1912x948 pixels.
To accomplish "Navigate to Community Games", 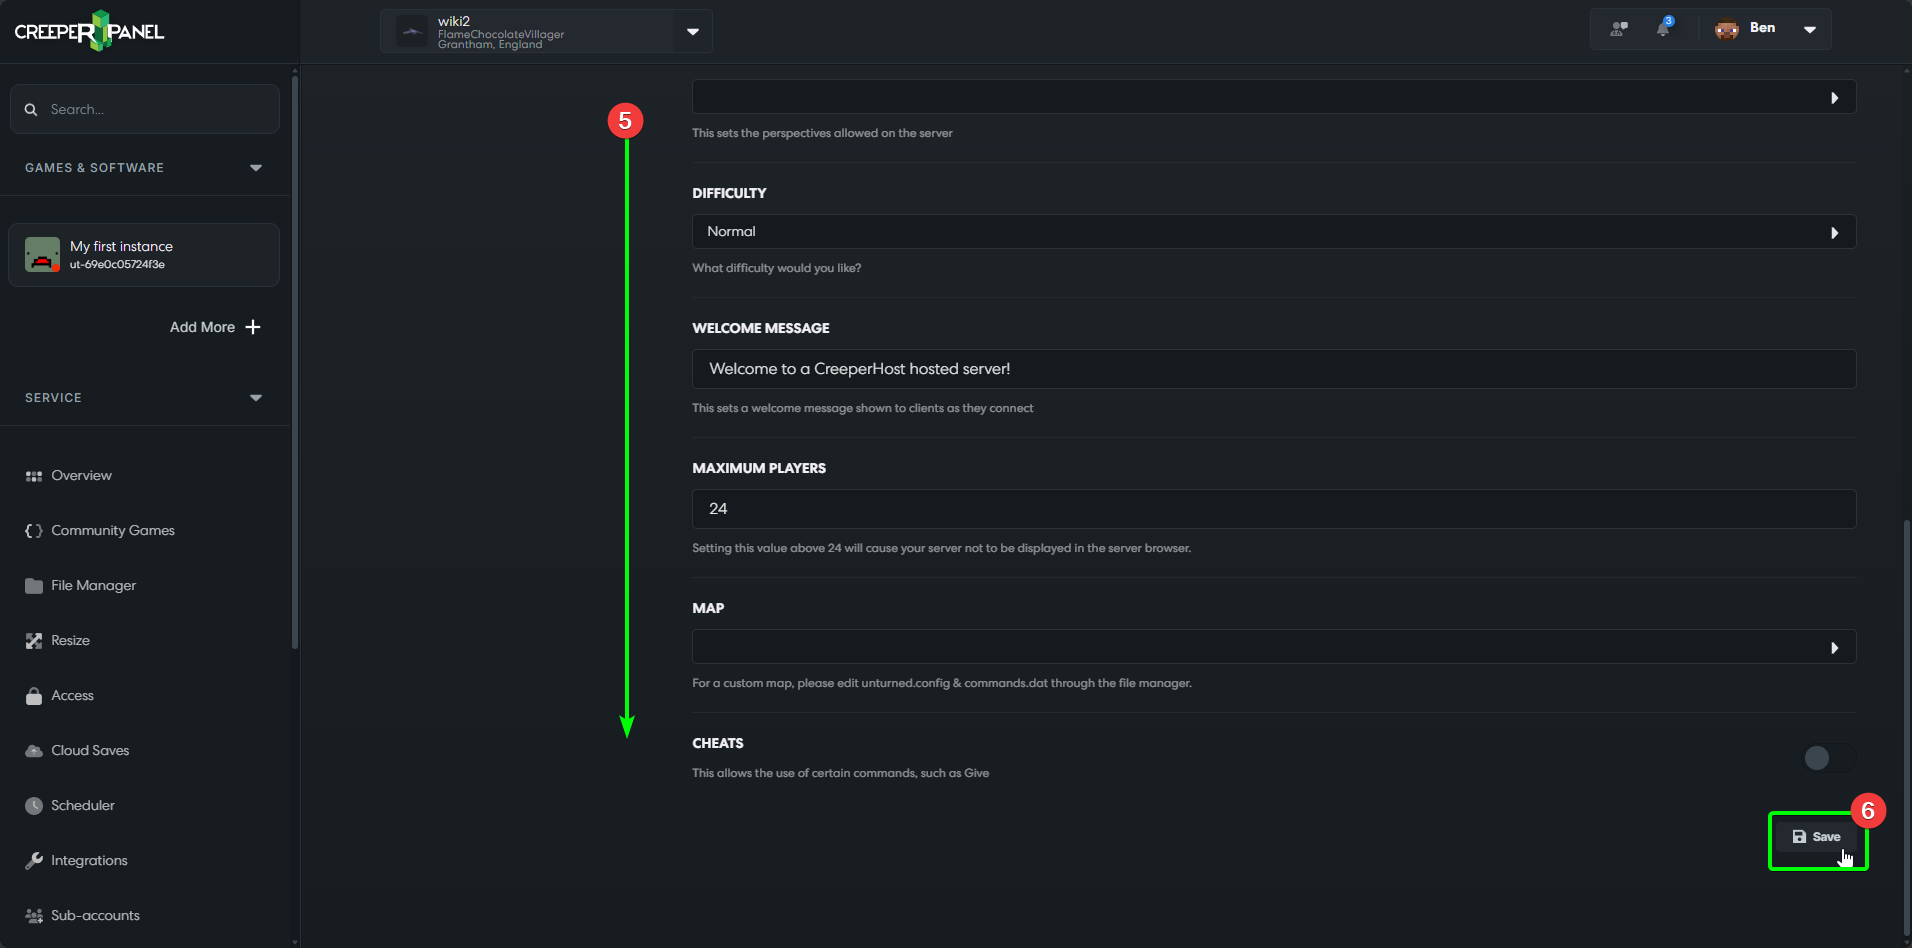I will tap(112, 530).
